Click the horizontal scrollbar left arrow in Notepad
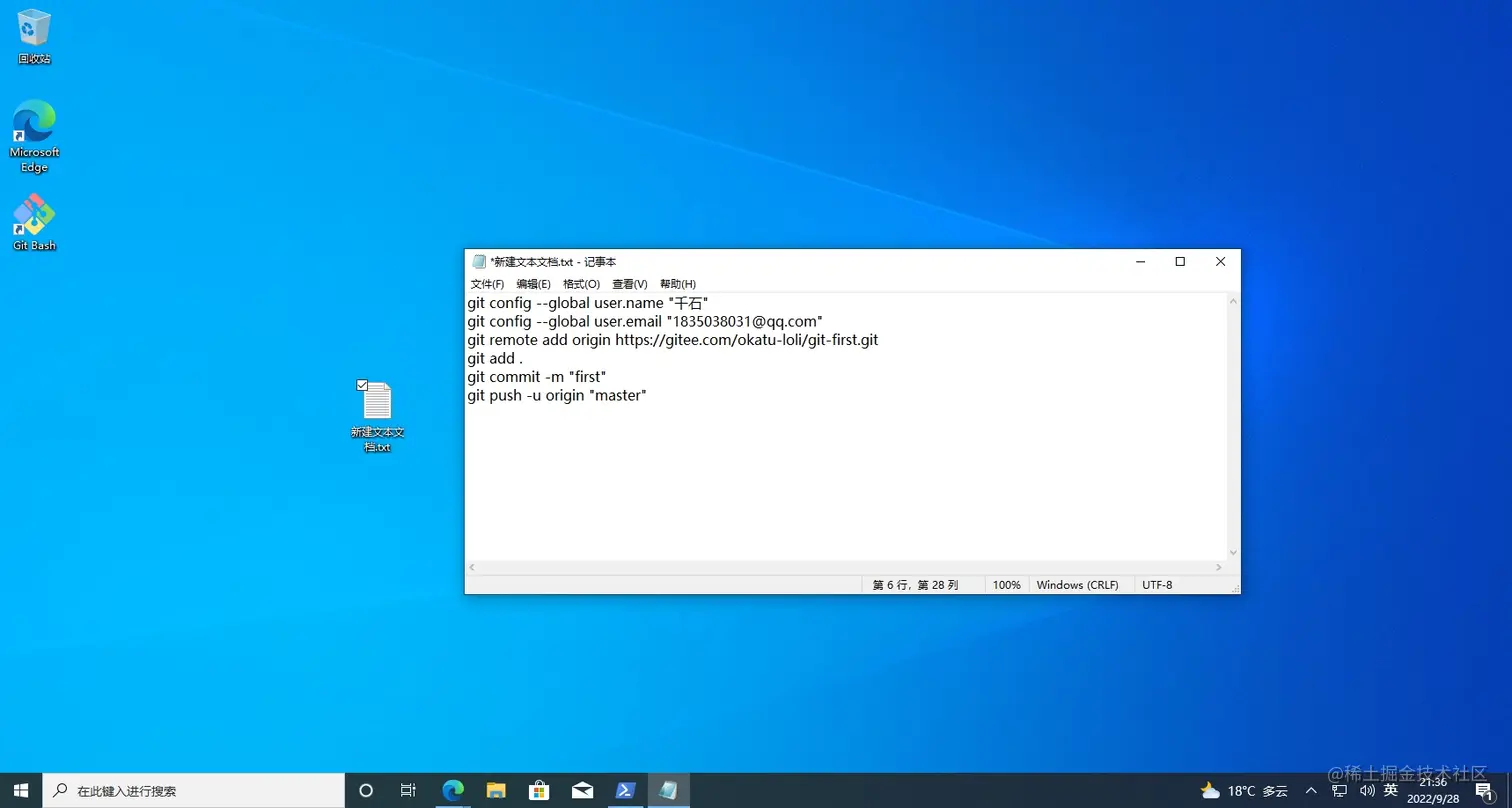This screenshot has width=1512, height=808. point(473,567)
